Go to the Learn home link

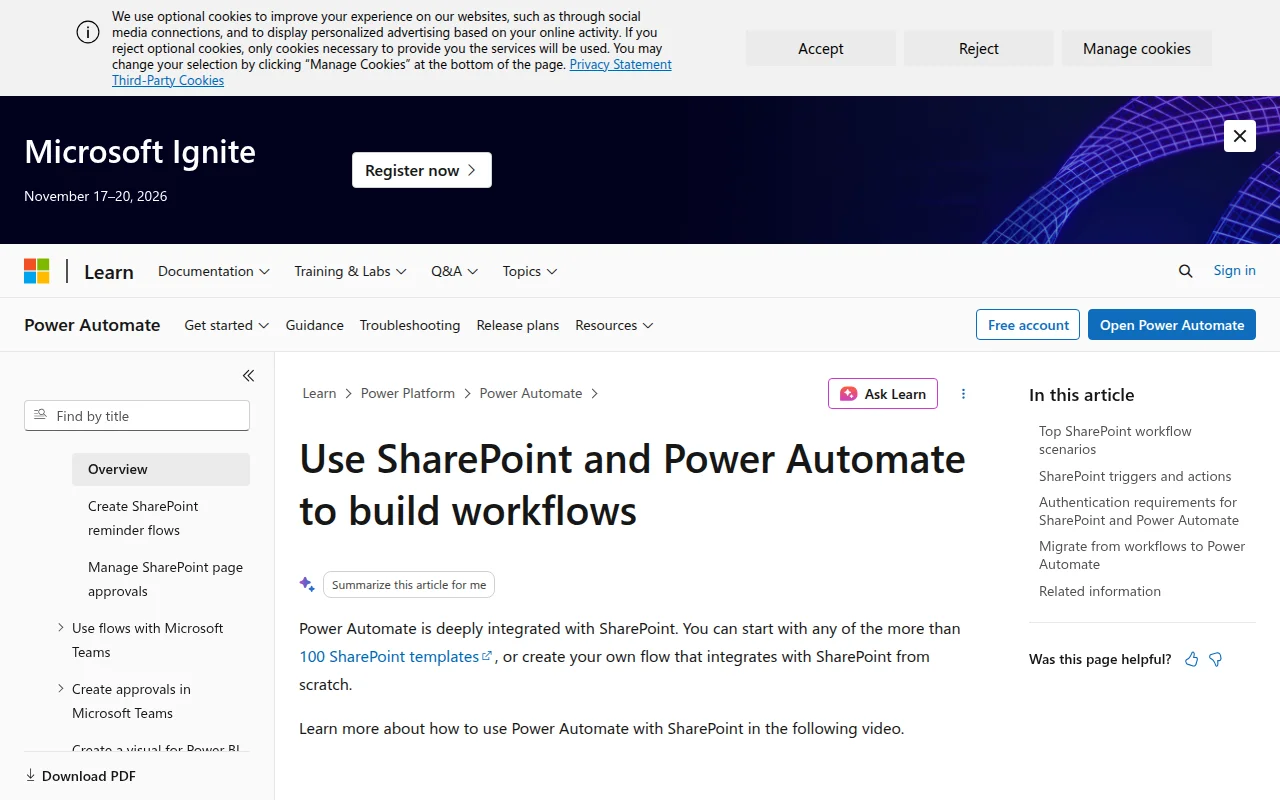click(x=109, y=272)
